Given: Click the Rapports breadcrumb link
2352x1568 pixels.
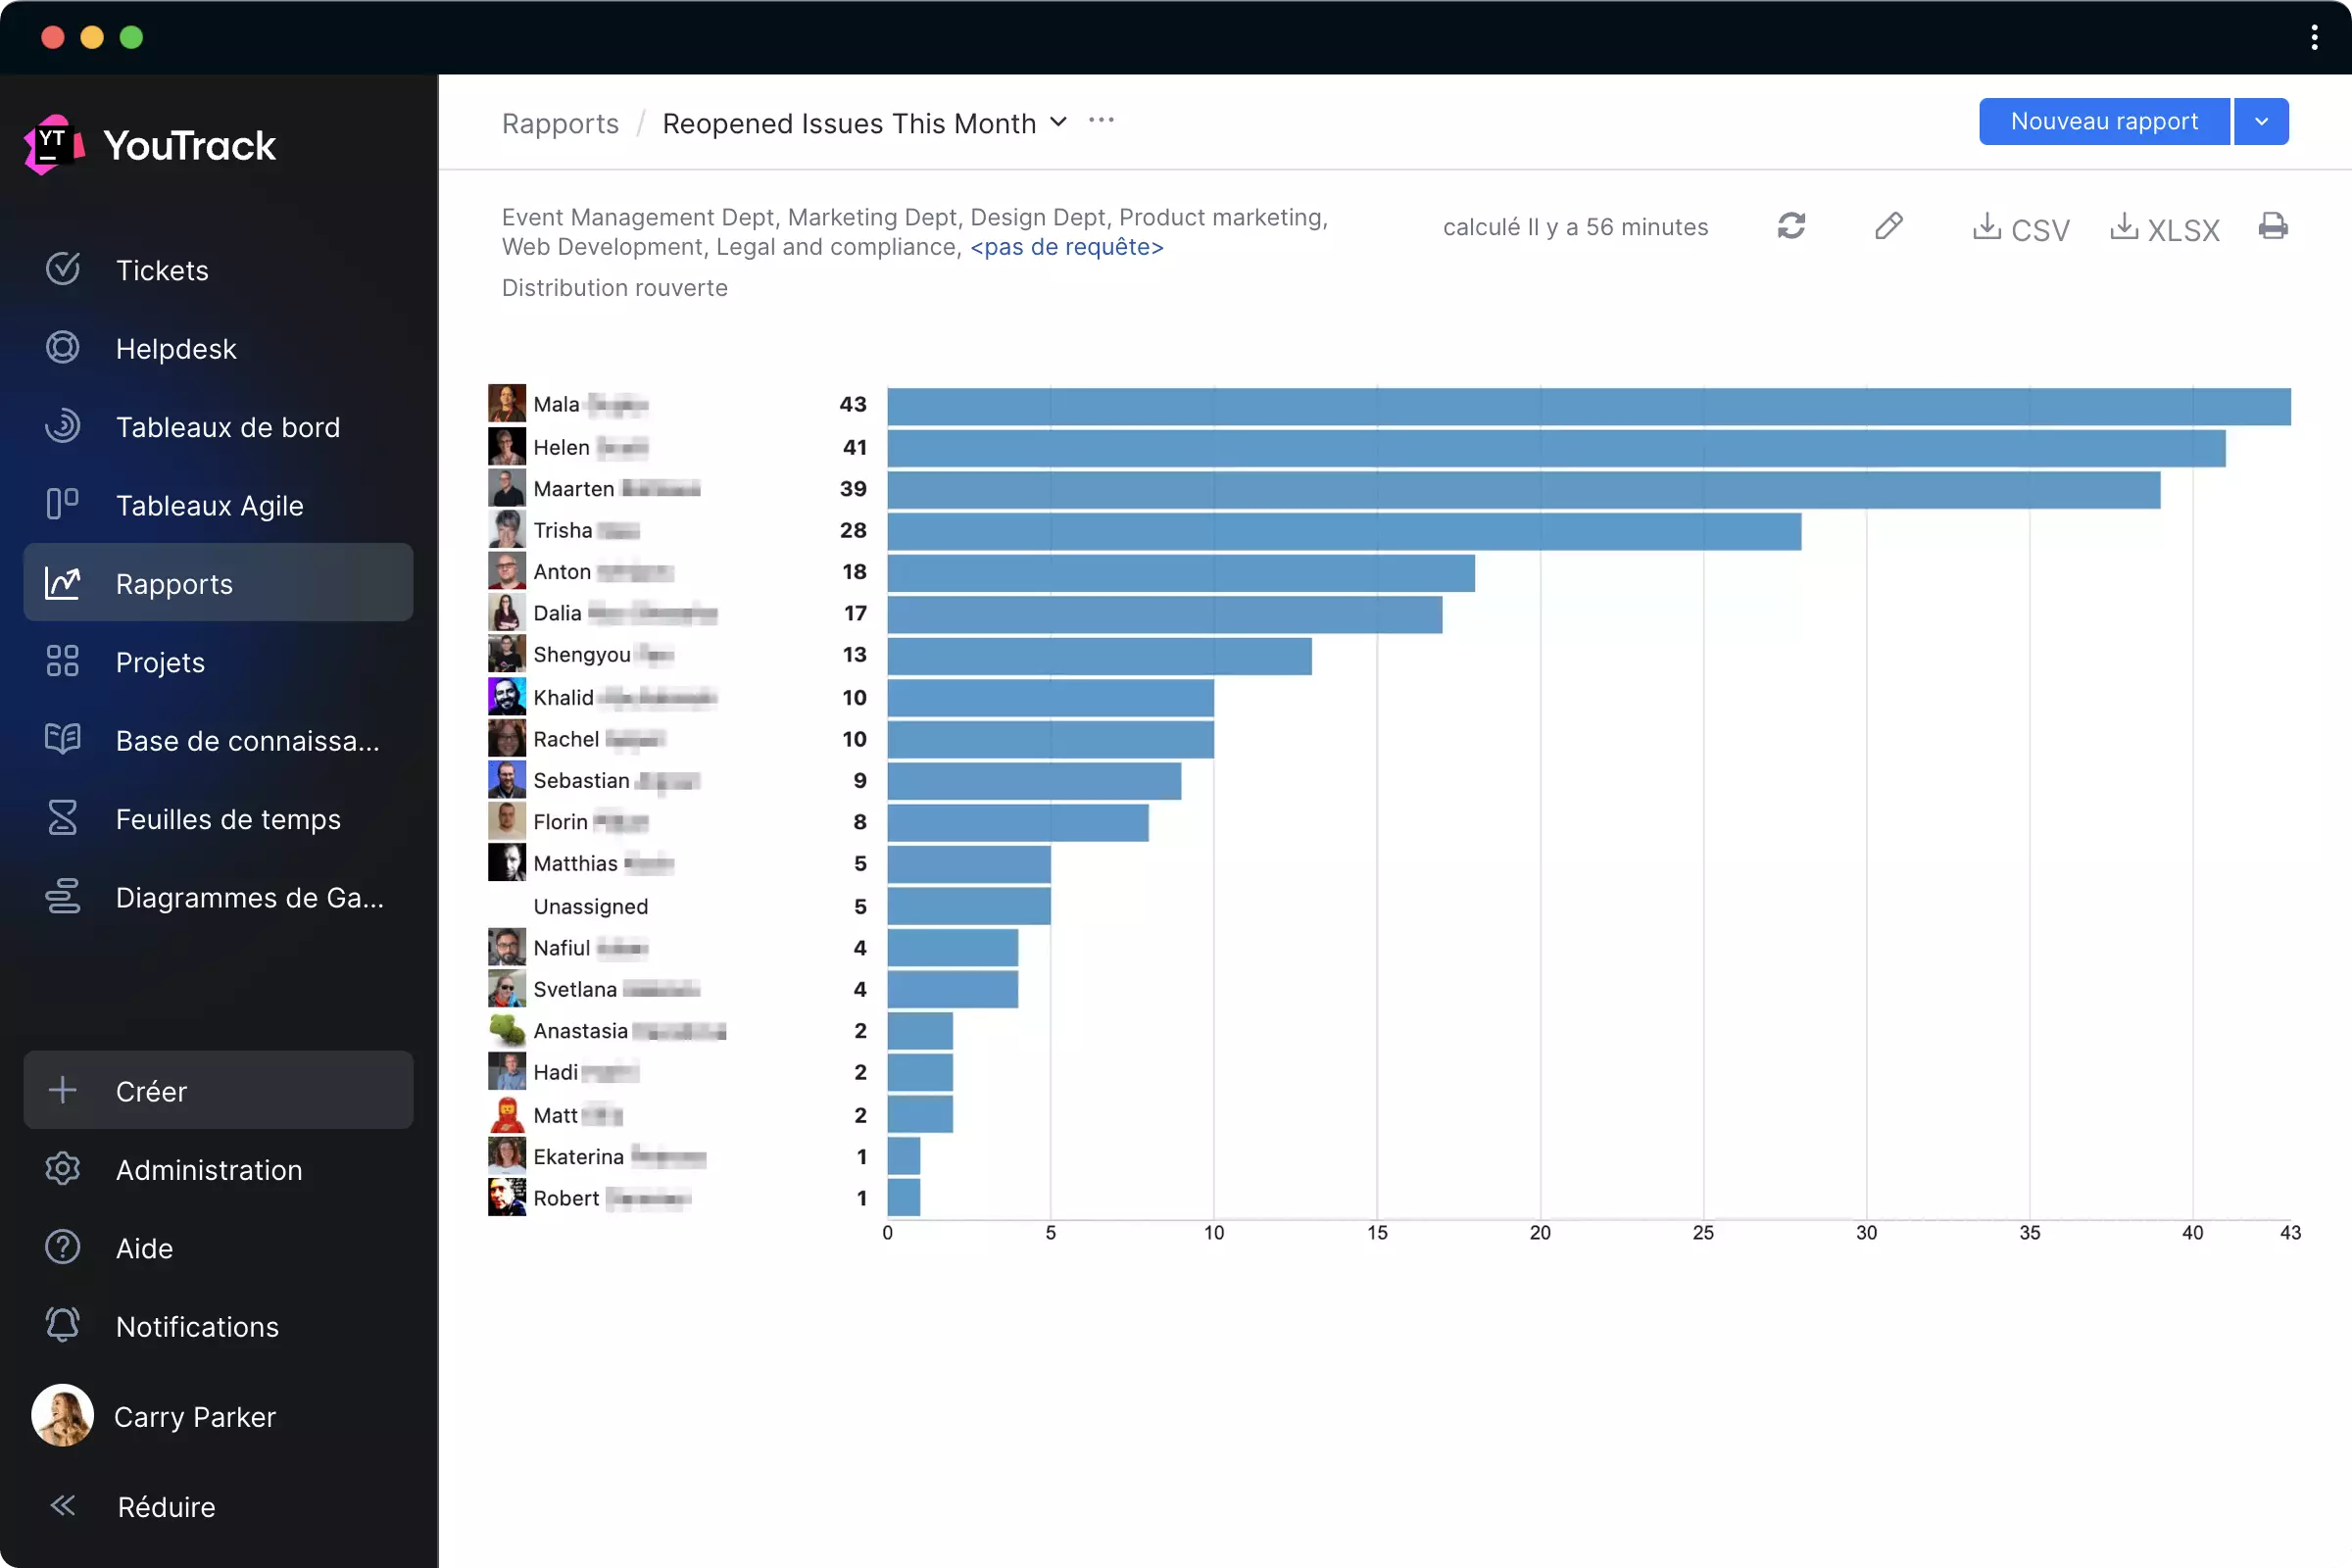Looking at the screenshot, I should (560, 123).
